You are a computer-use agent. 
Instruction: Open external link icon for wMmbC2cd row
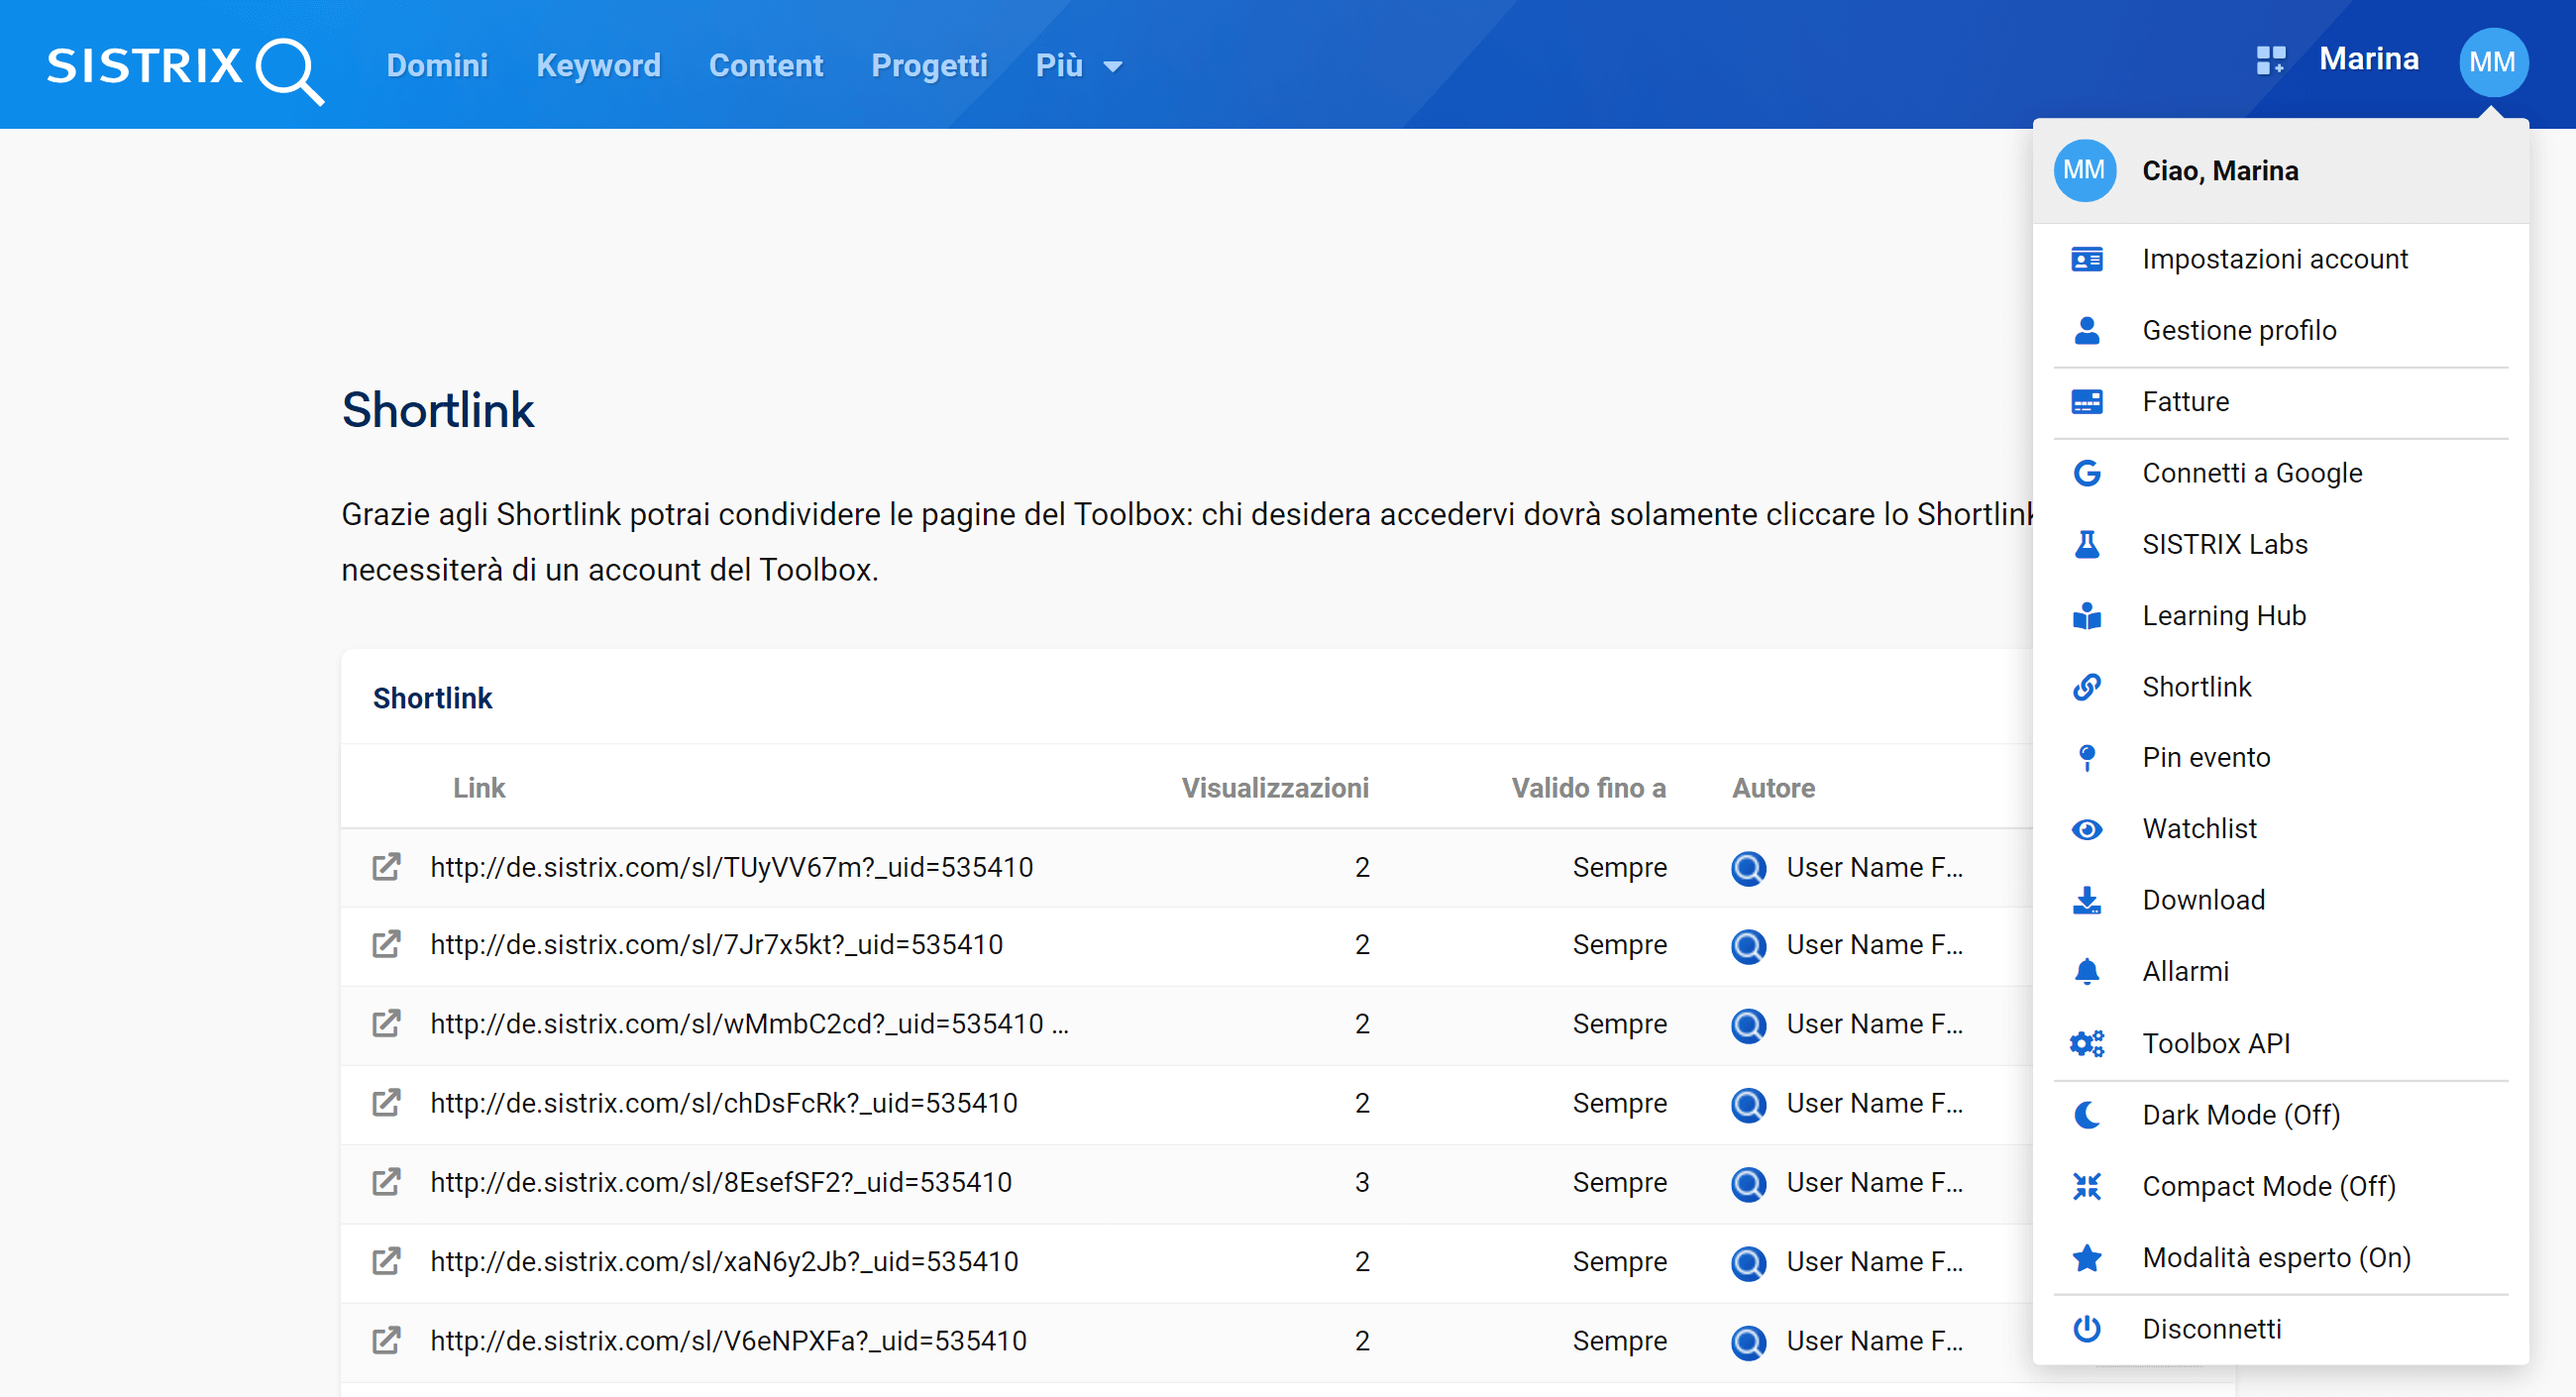(386, 1024)
